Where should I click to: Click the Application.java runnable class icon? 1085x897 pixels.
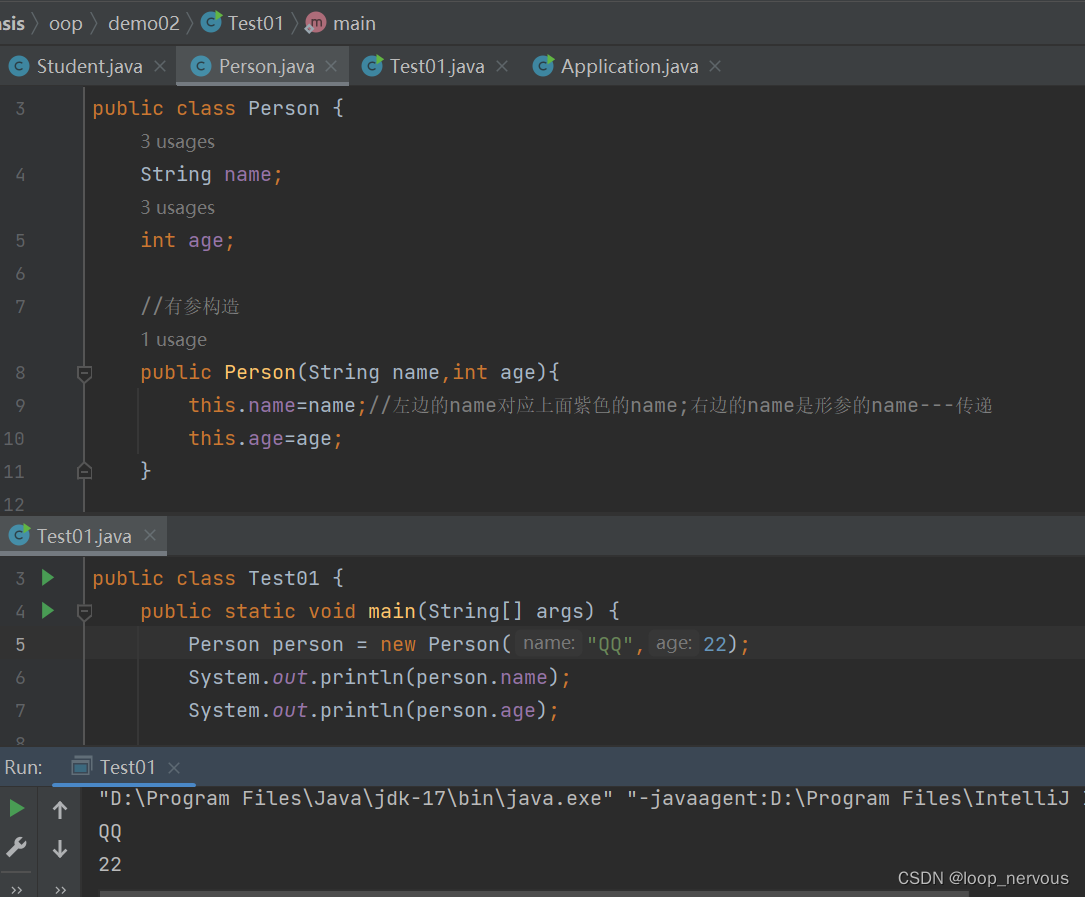tap(543, 66)
